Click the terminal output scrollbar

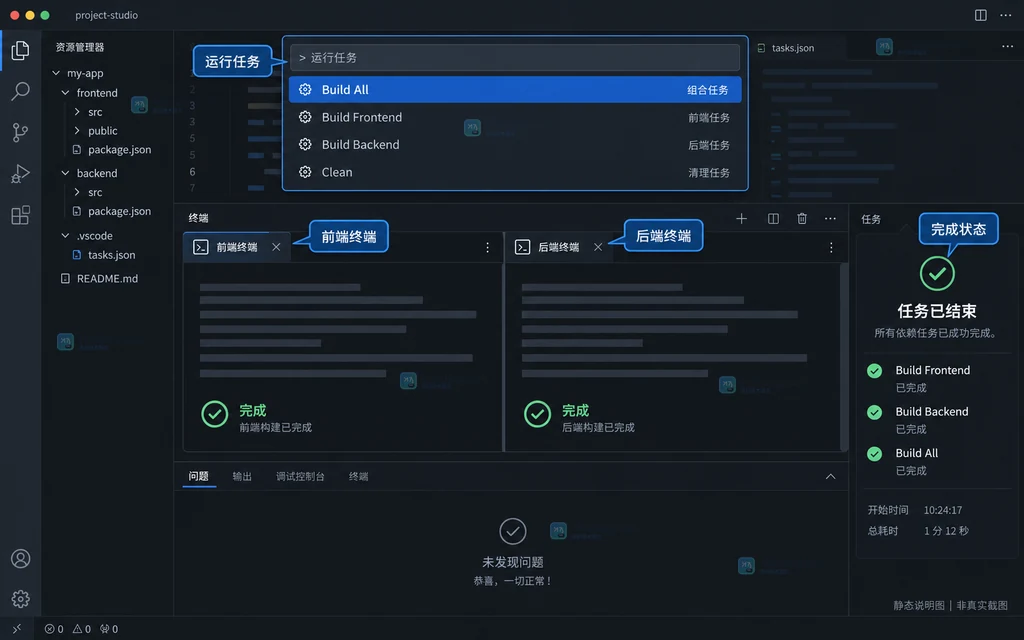pos(843,357)
